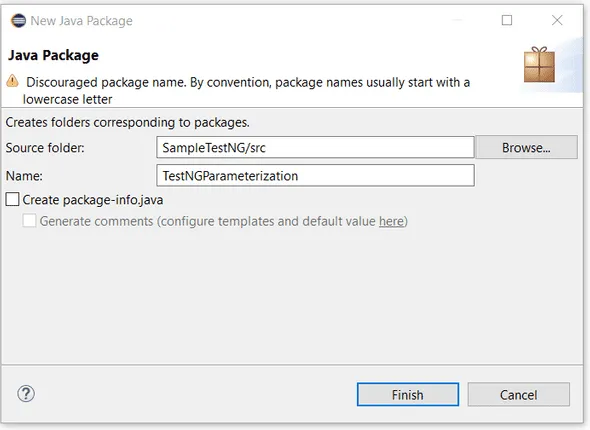Click the Eclipse icon in title bar
This screenshot has width=590, height=430.
tap(18, 21)
